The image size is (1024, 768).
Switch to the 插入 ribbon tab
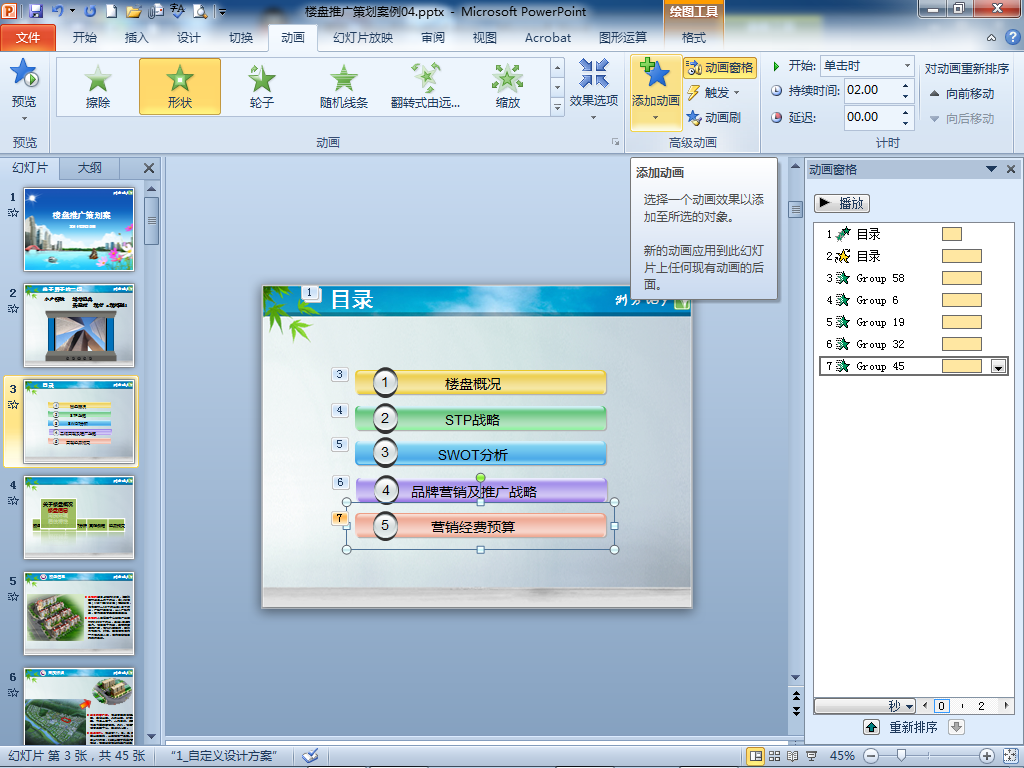click(x=136, y=38)
